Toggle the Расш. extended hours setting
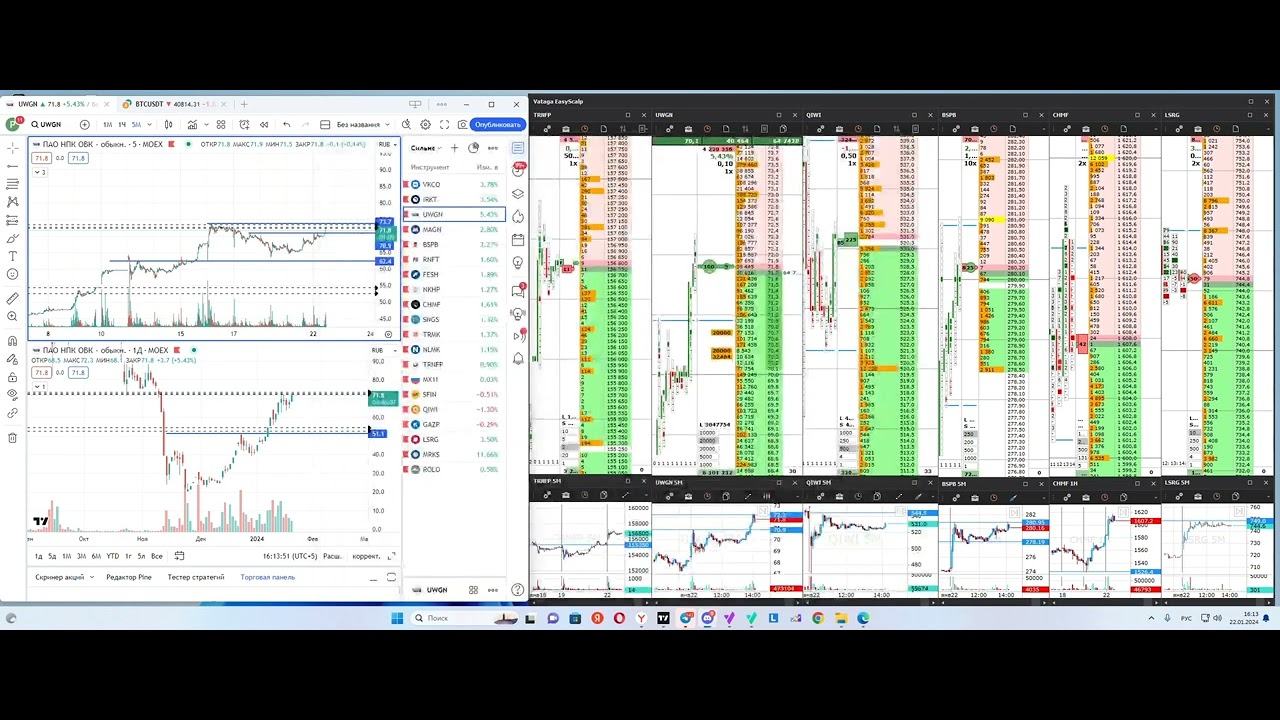Image resolution: width=1280 pixels, height=720 pixels. pyautogui.click(x=332, y=556)
